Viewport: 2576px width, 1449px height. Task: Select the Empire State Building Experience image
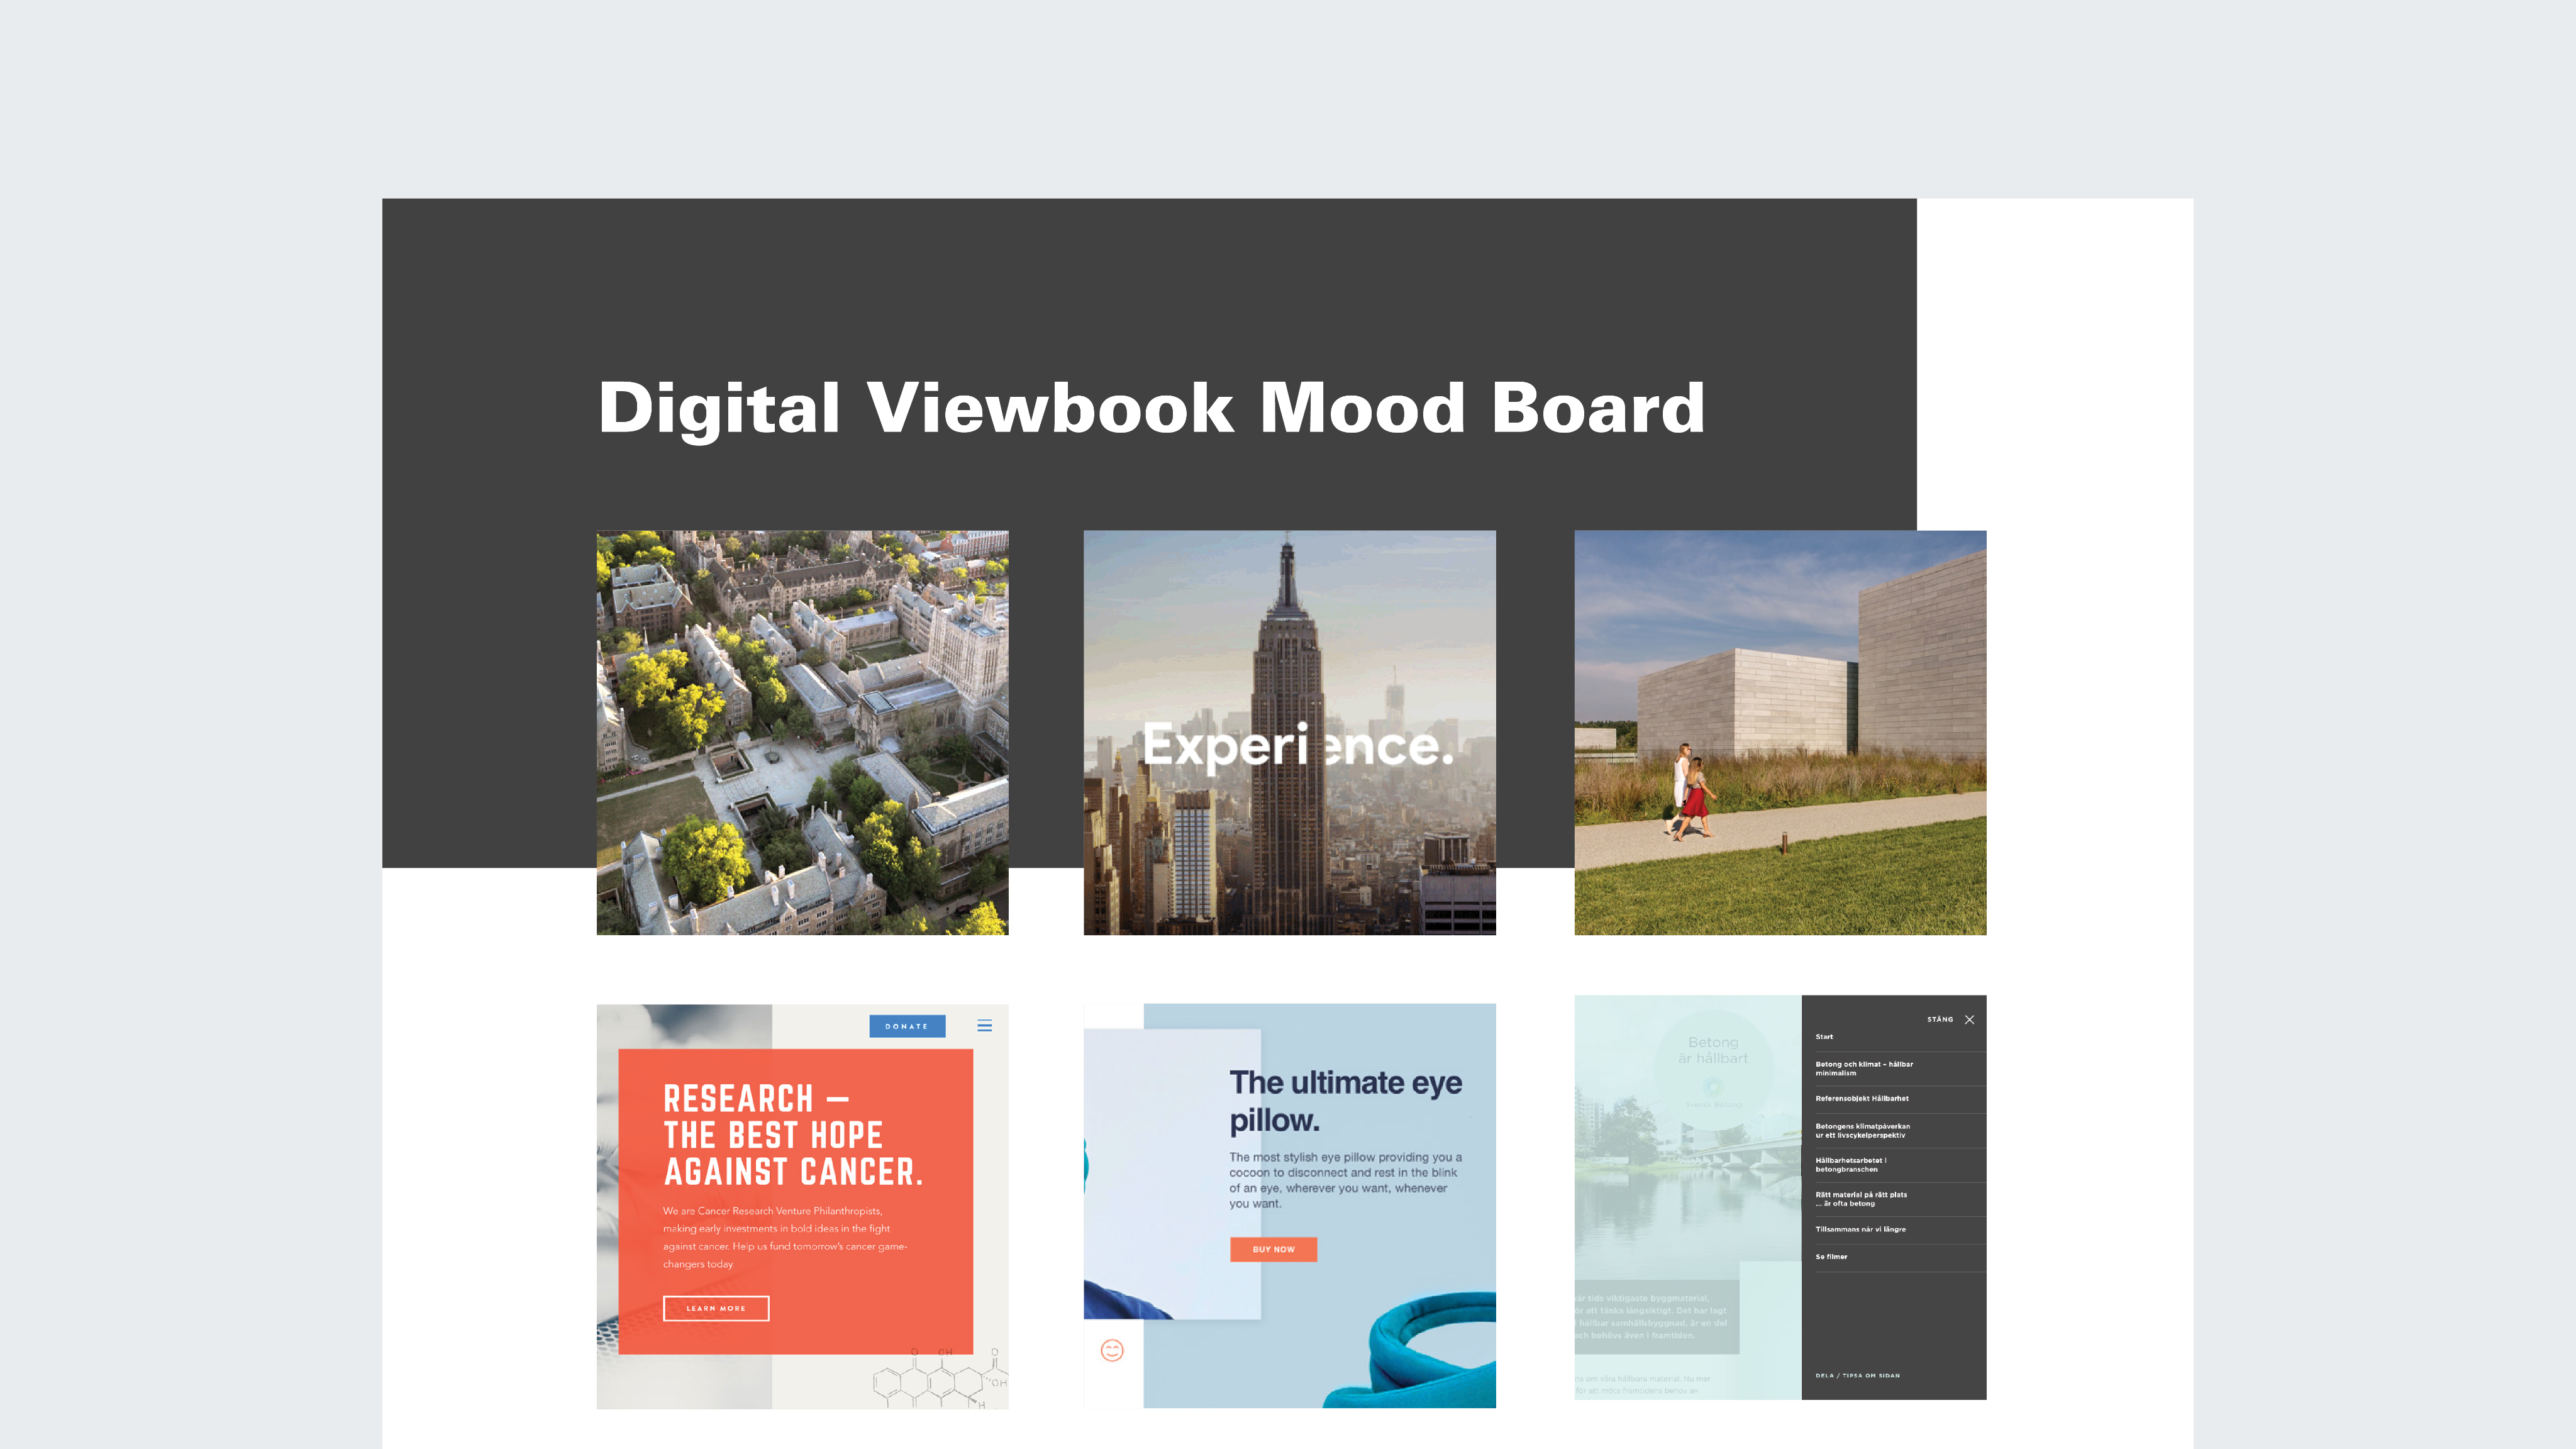(x=1289, y=732)
